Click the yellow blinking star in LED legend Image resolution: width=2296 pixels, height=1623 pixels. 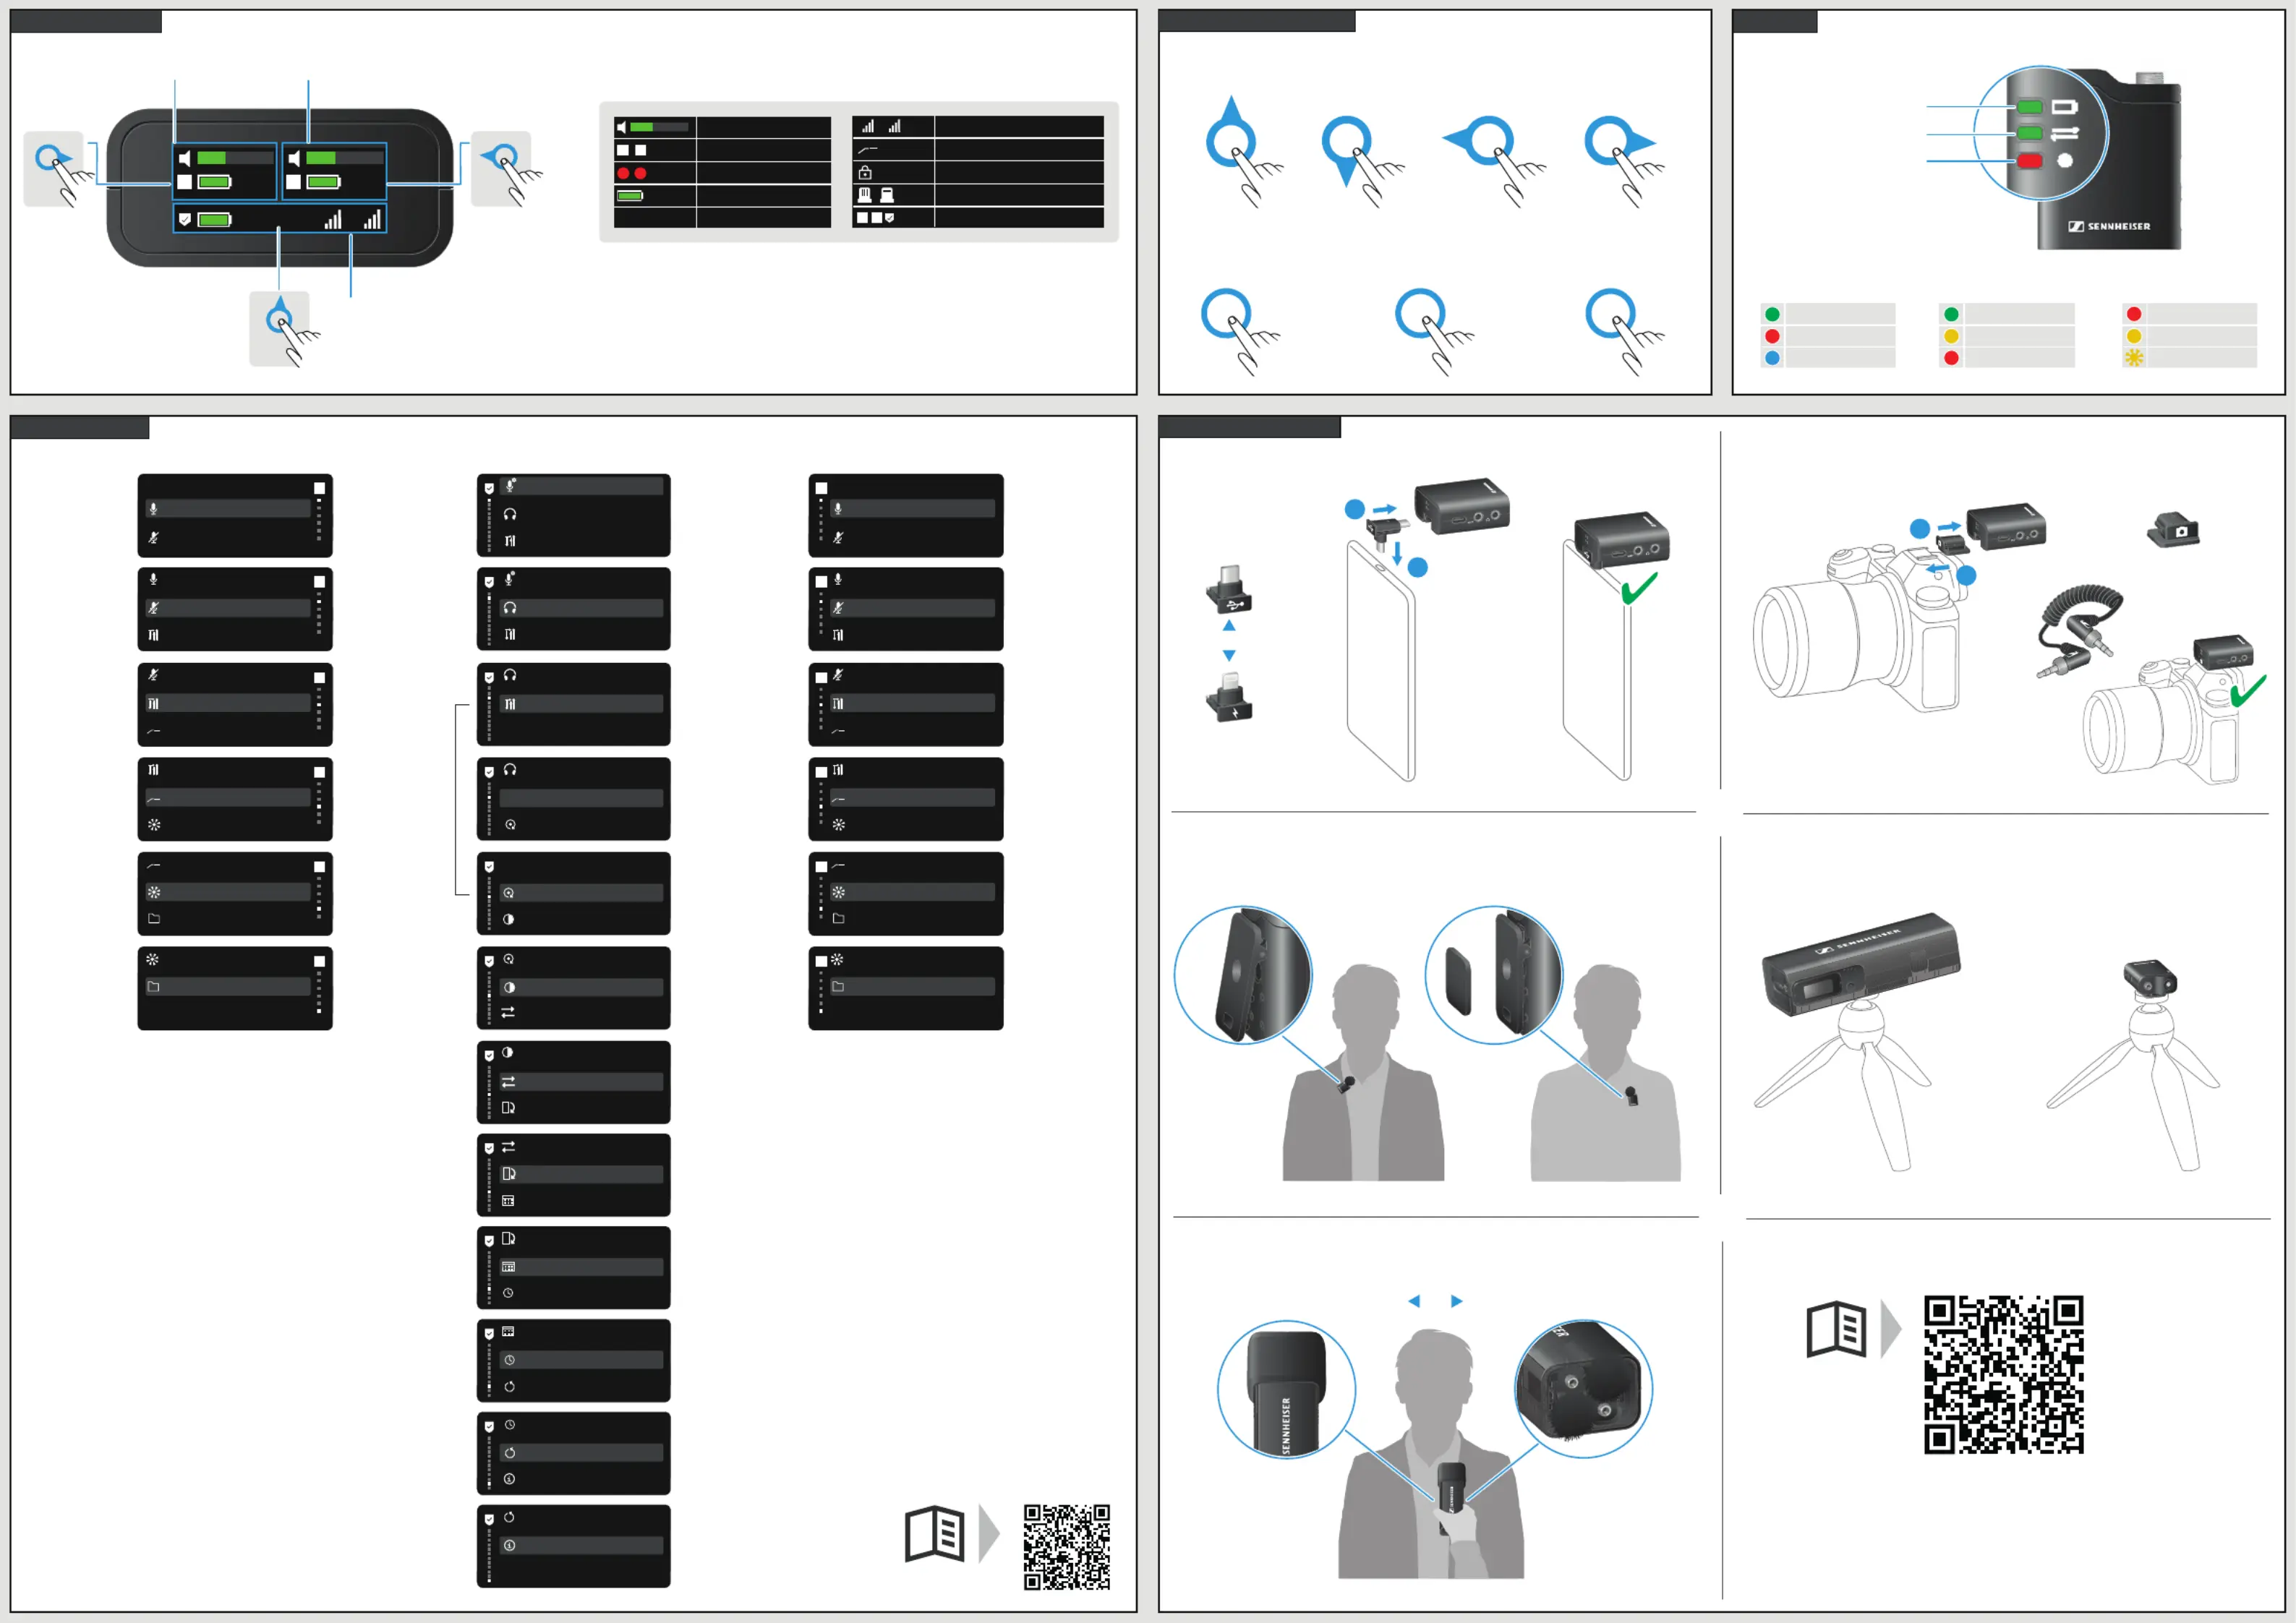click(x=2134, y=358)
